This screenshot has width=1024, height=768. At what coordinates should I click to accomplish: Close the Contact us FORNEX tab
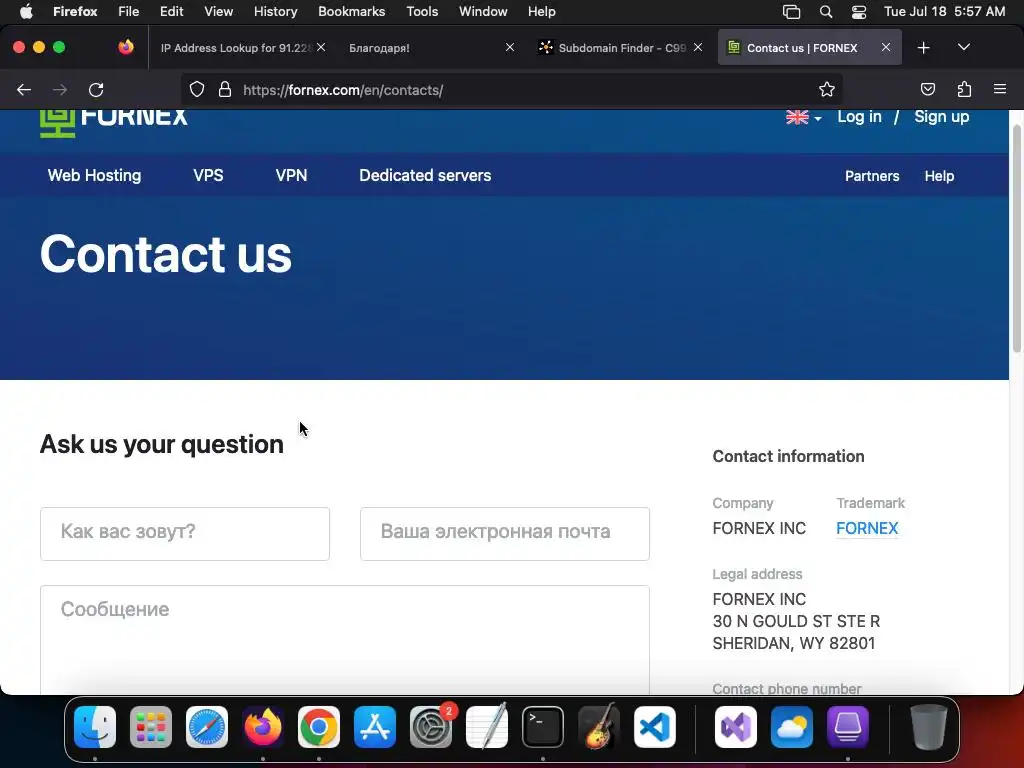(x=886, y=47)
